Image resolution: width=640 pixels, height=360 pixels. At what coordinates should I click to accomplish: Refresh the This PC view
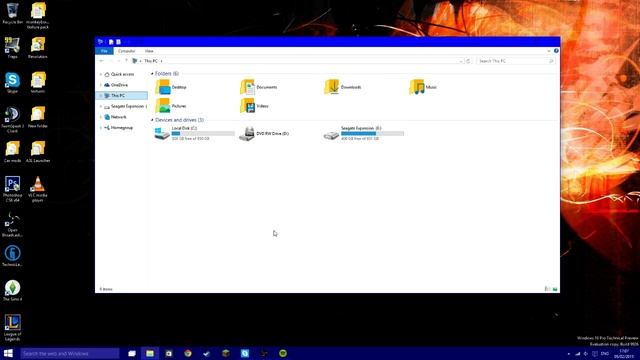point(468,61)
